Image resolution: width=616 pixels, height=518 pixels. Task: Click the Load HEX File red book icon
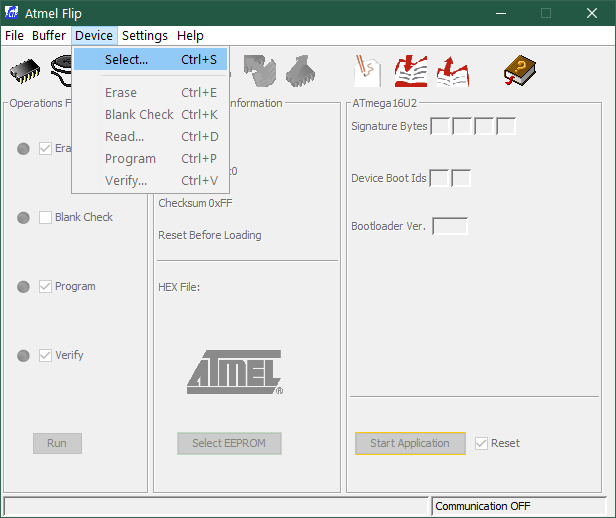(411, 71)
